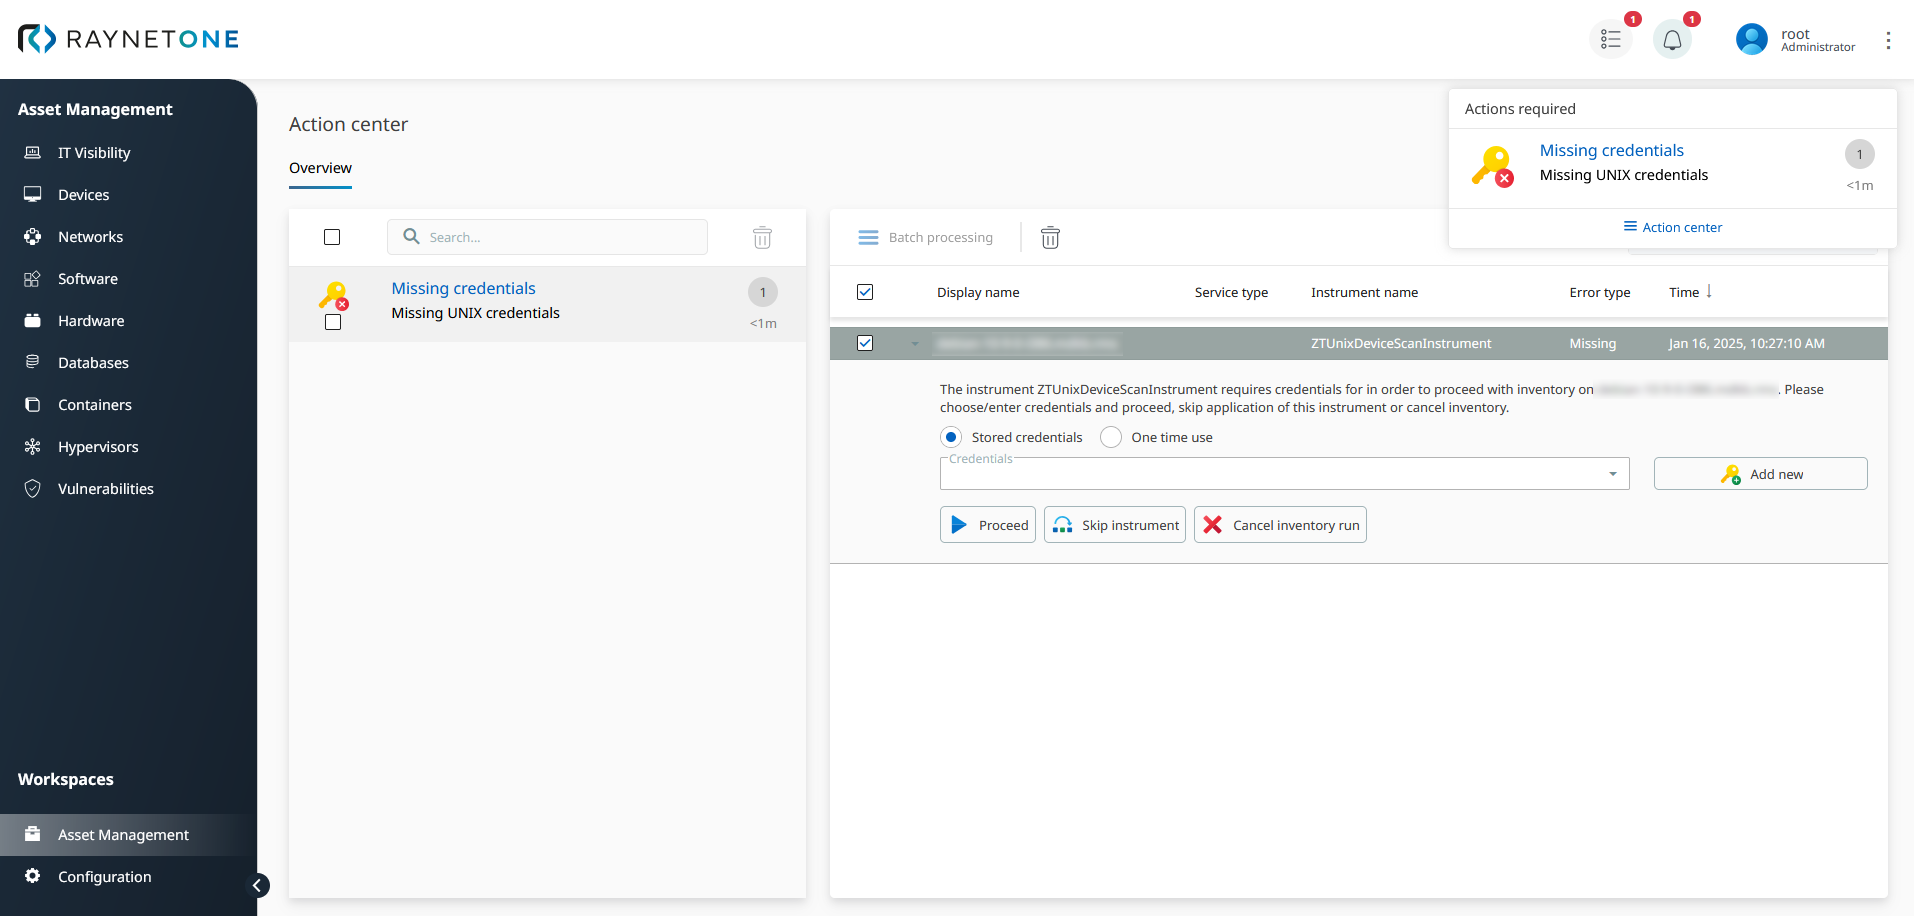Click the root user avatar icon
Viewport: 1914px width, 916px height.
[x=1751, y=40]
